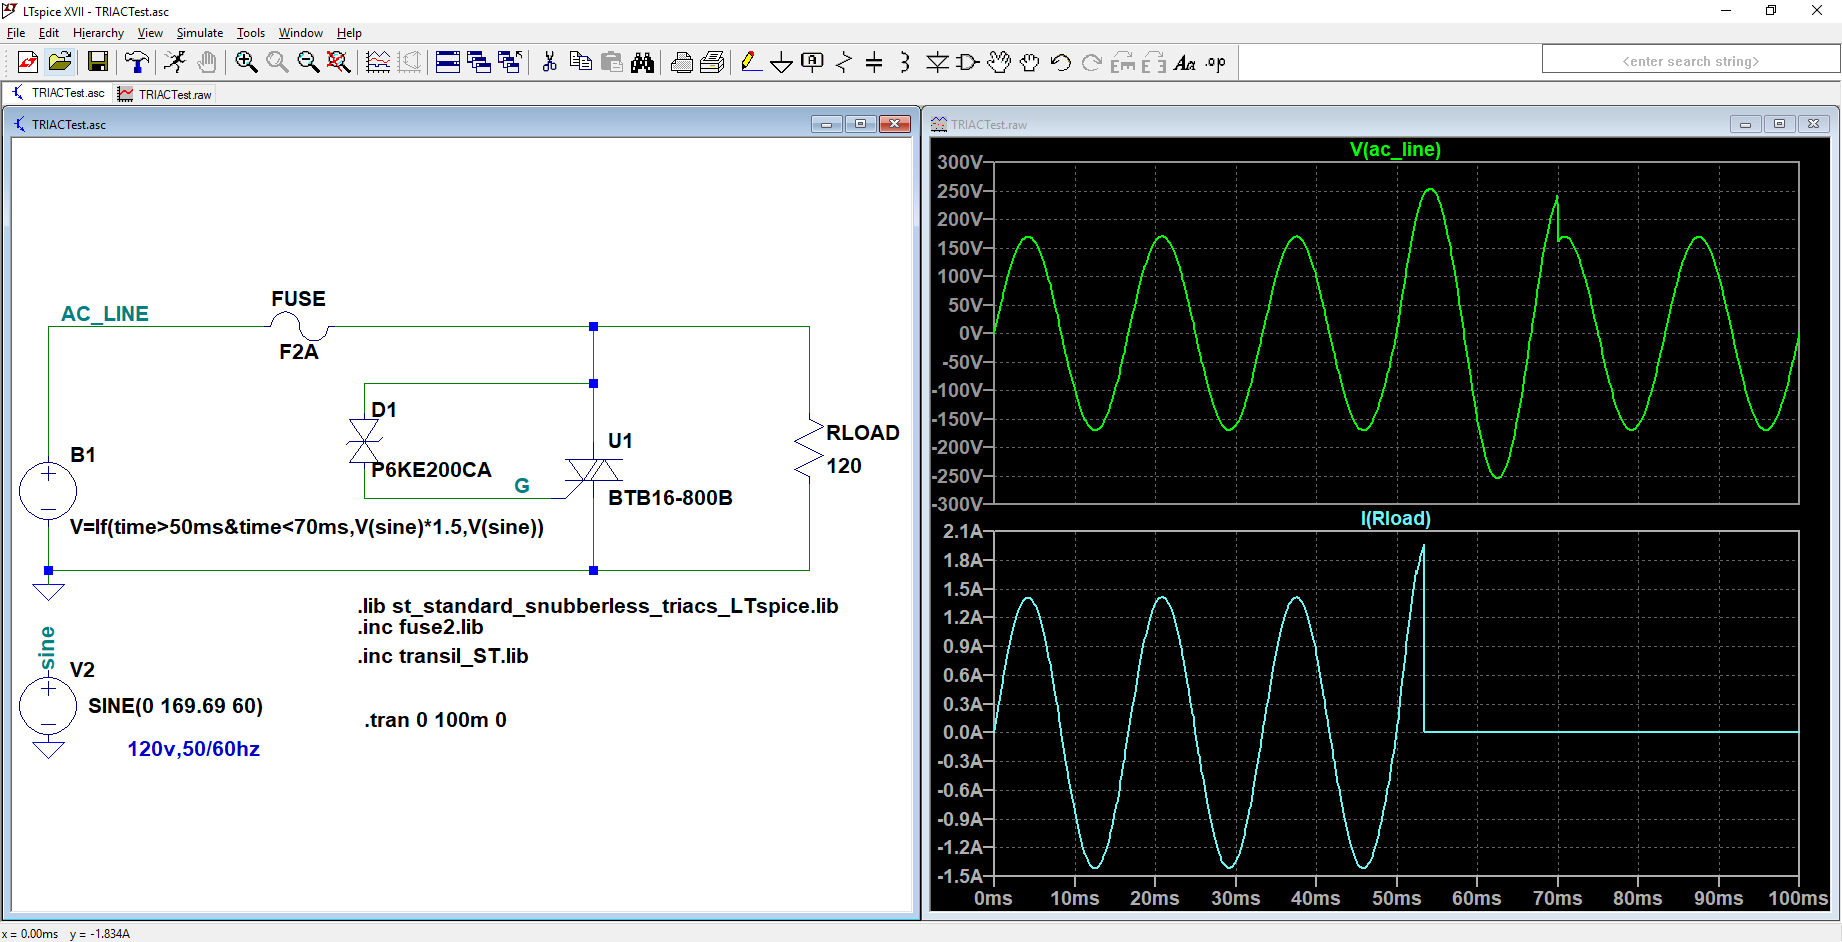1842x942 pixels.
Task: Select the Place Inductor tool
Action: (x=905, y=62)
